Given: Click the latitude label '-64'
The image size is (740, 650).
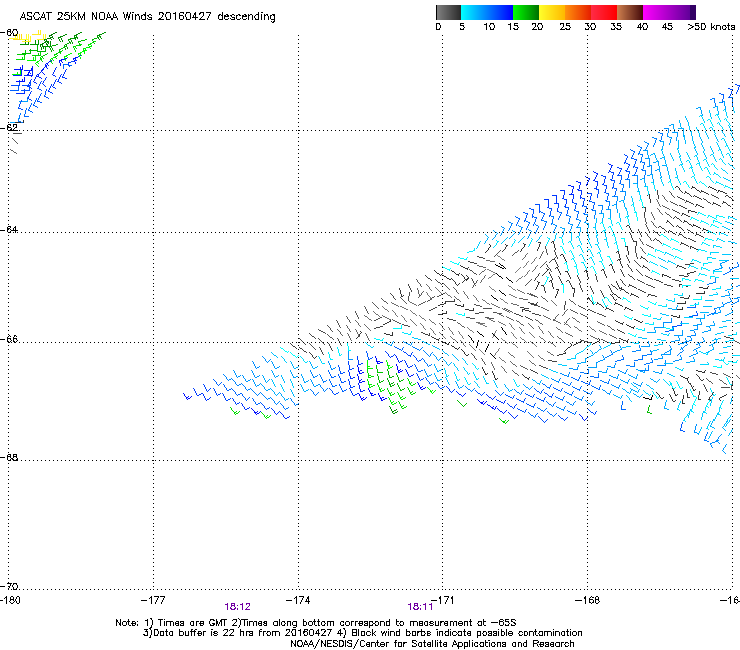Looking at the screenshot, I should 9,229.
